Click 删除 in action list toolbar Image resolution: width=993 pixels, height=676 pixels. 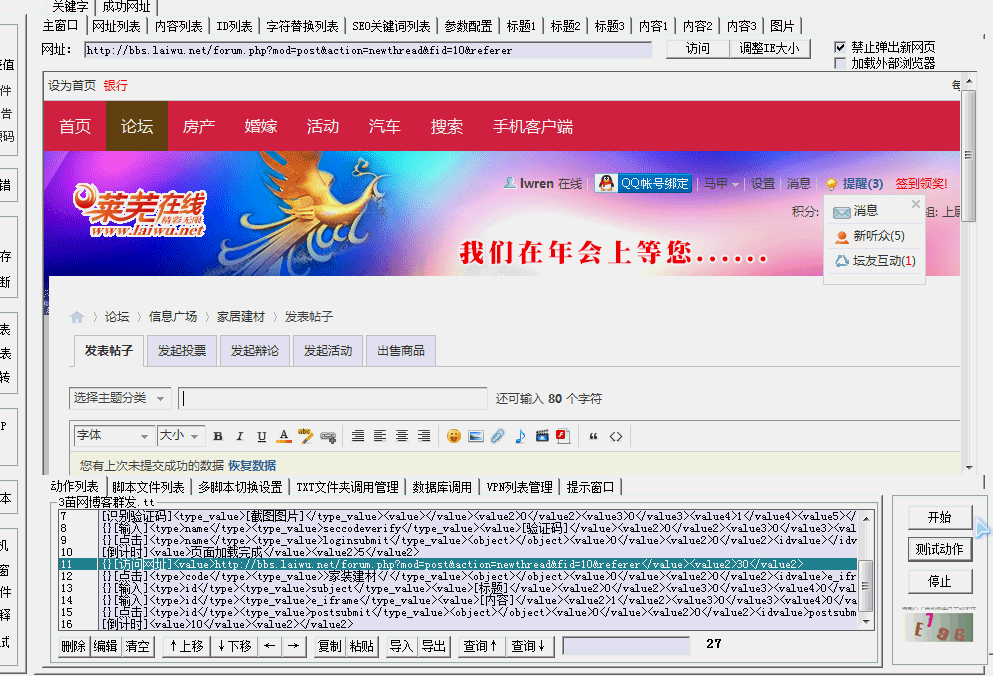[73, 646]
